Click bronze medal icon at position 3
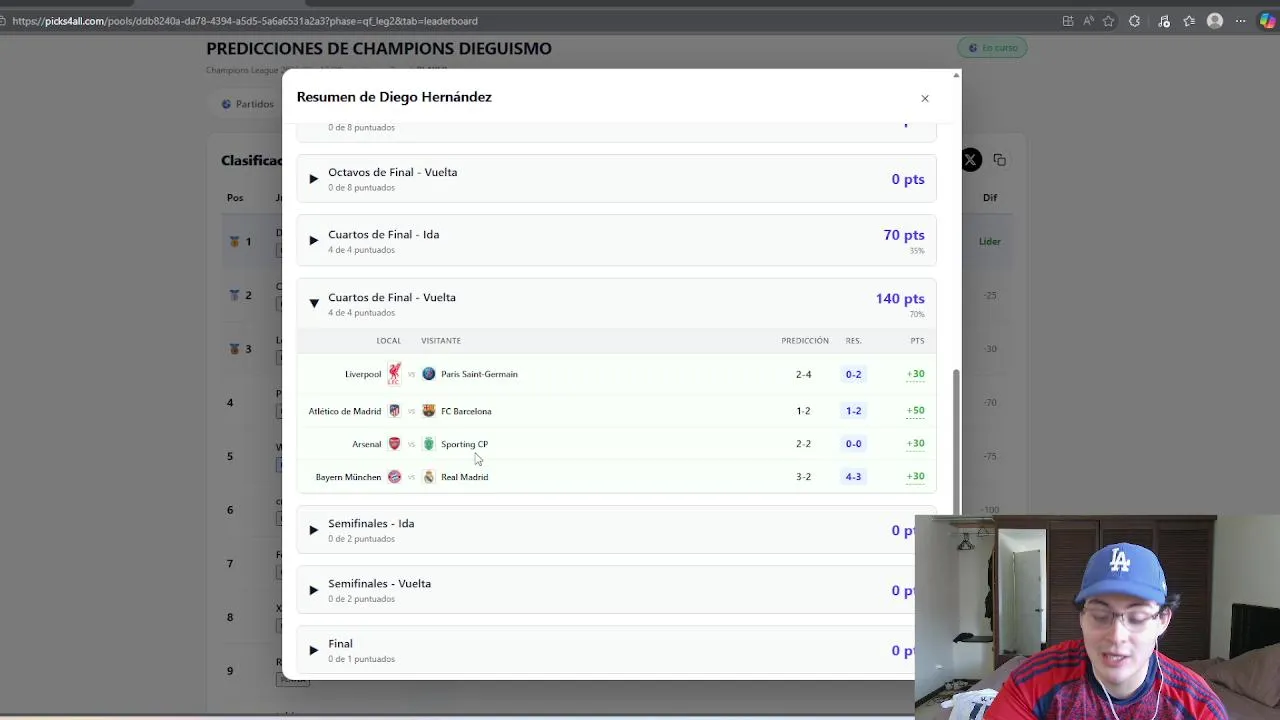 [x=234, y=349]
